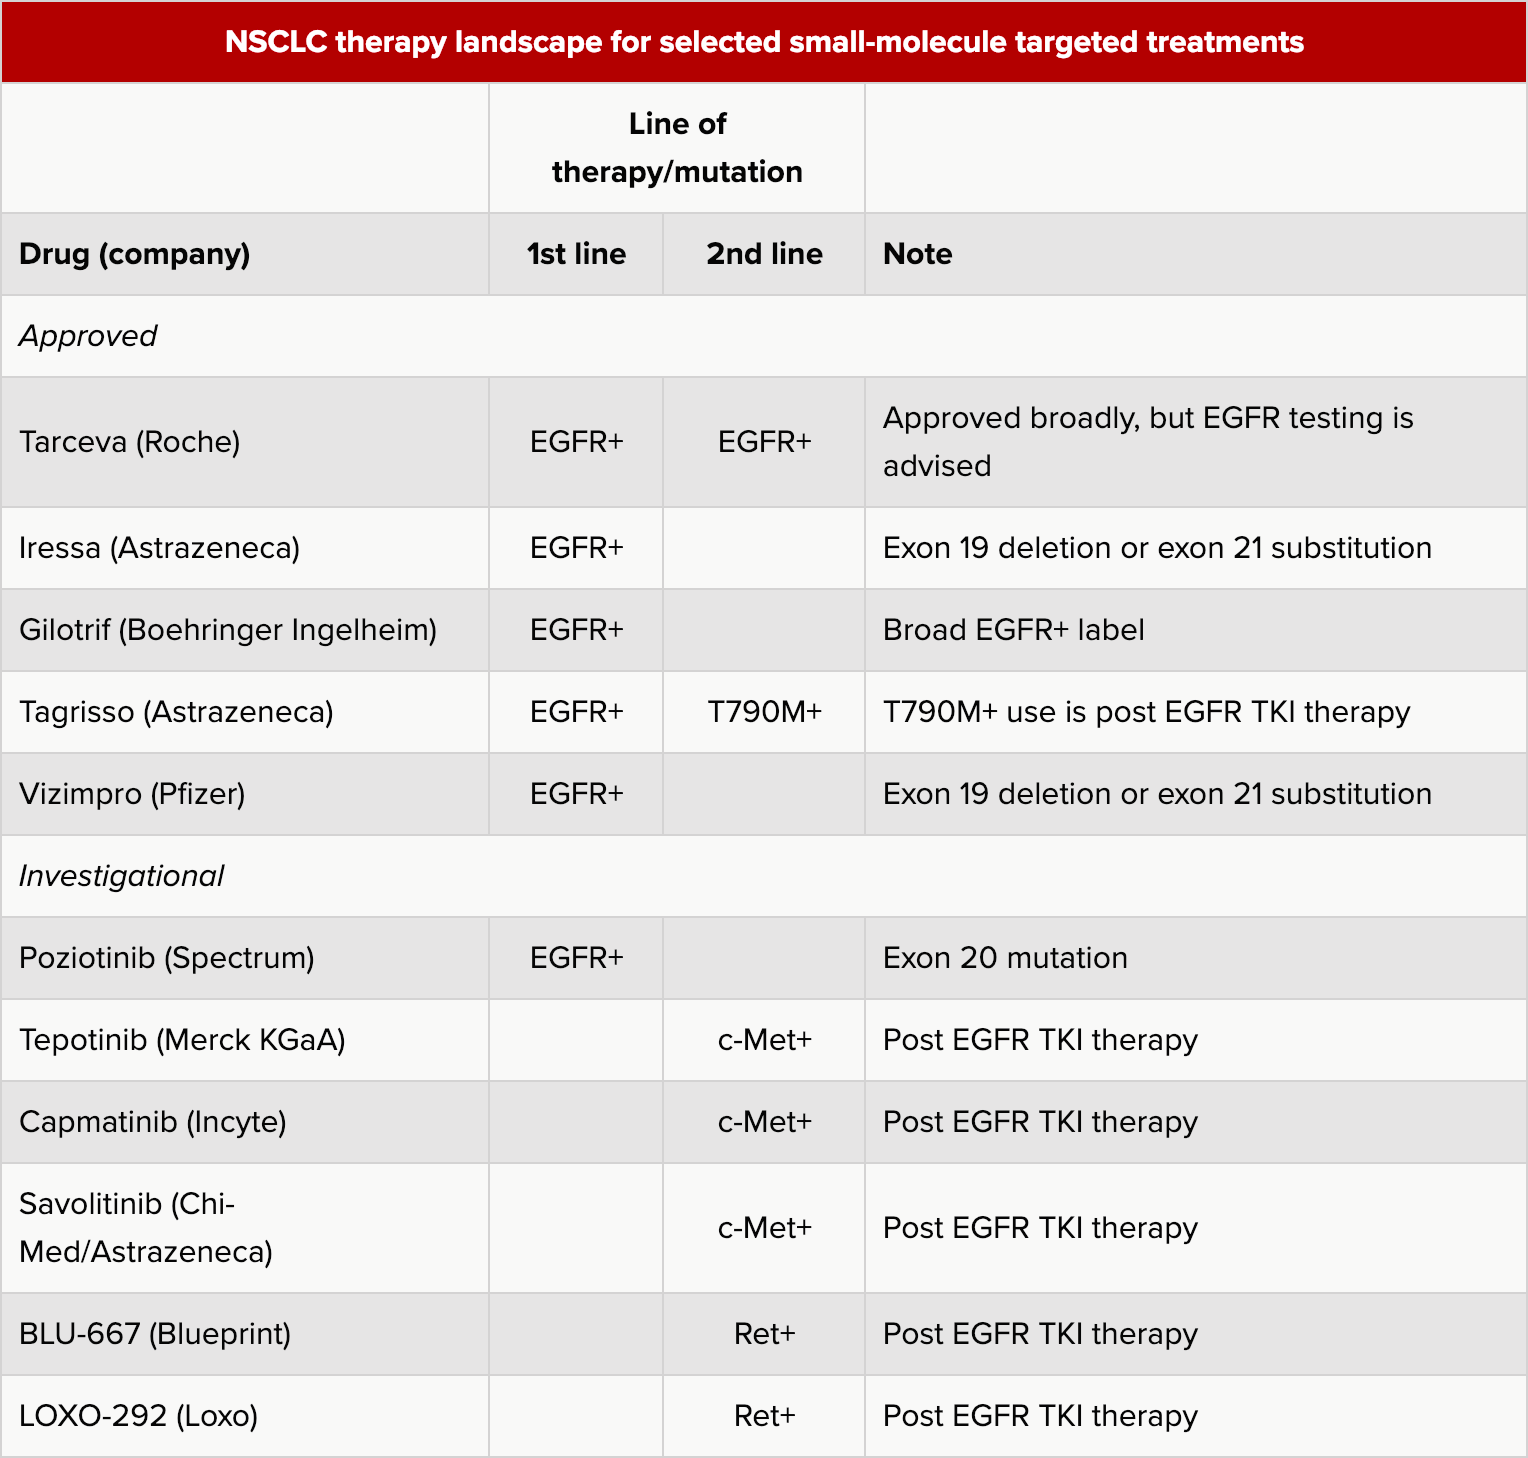Click Capmatinib's c-Met+ cell
Image resolution: width=1528 pixels, height=1458 pixels.
point(765,1122)
